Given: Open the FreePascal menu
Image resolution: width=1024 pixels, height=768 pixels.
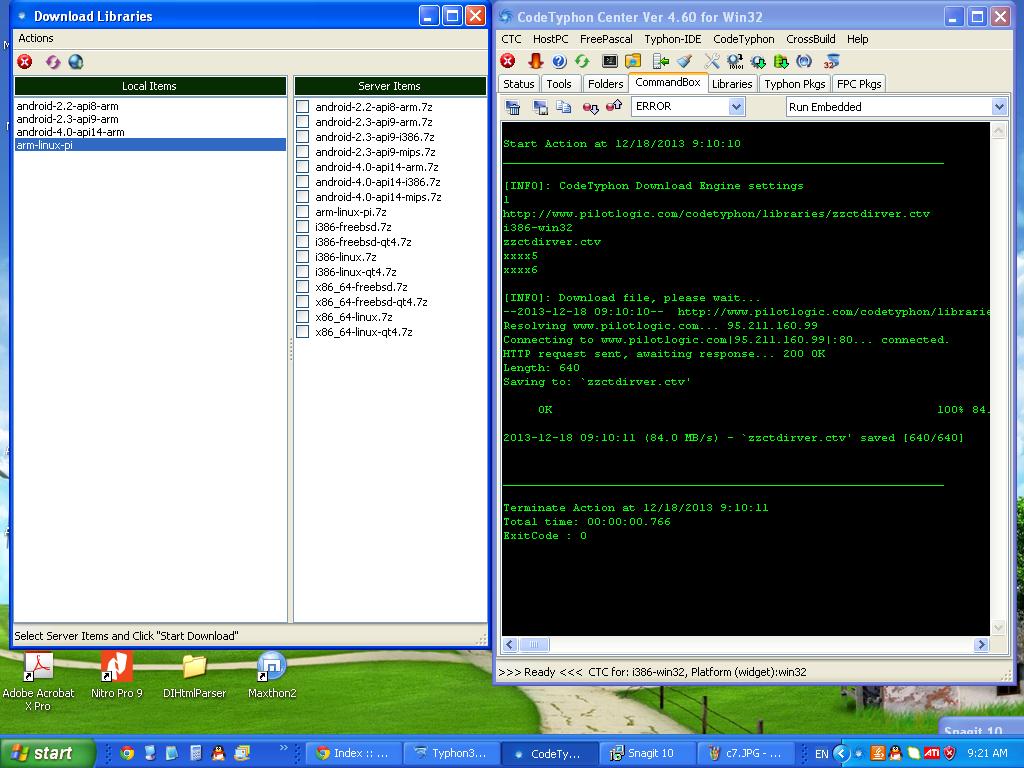Looking at the screenshot, I should 606,39.
